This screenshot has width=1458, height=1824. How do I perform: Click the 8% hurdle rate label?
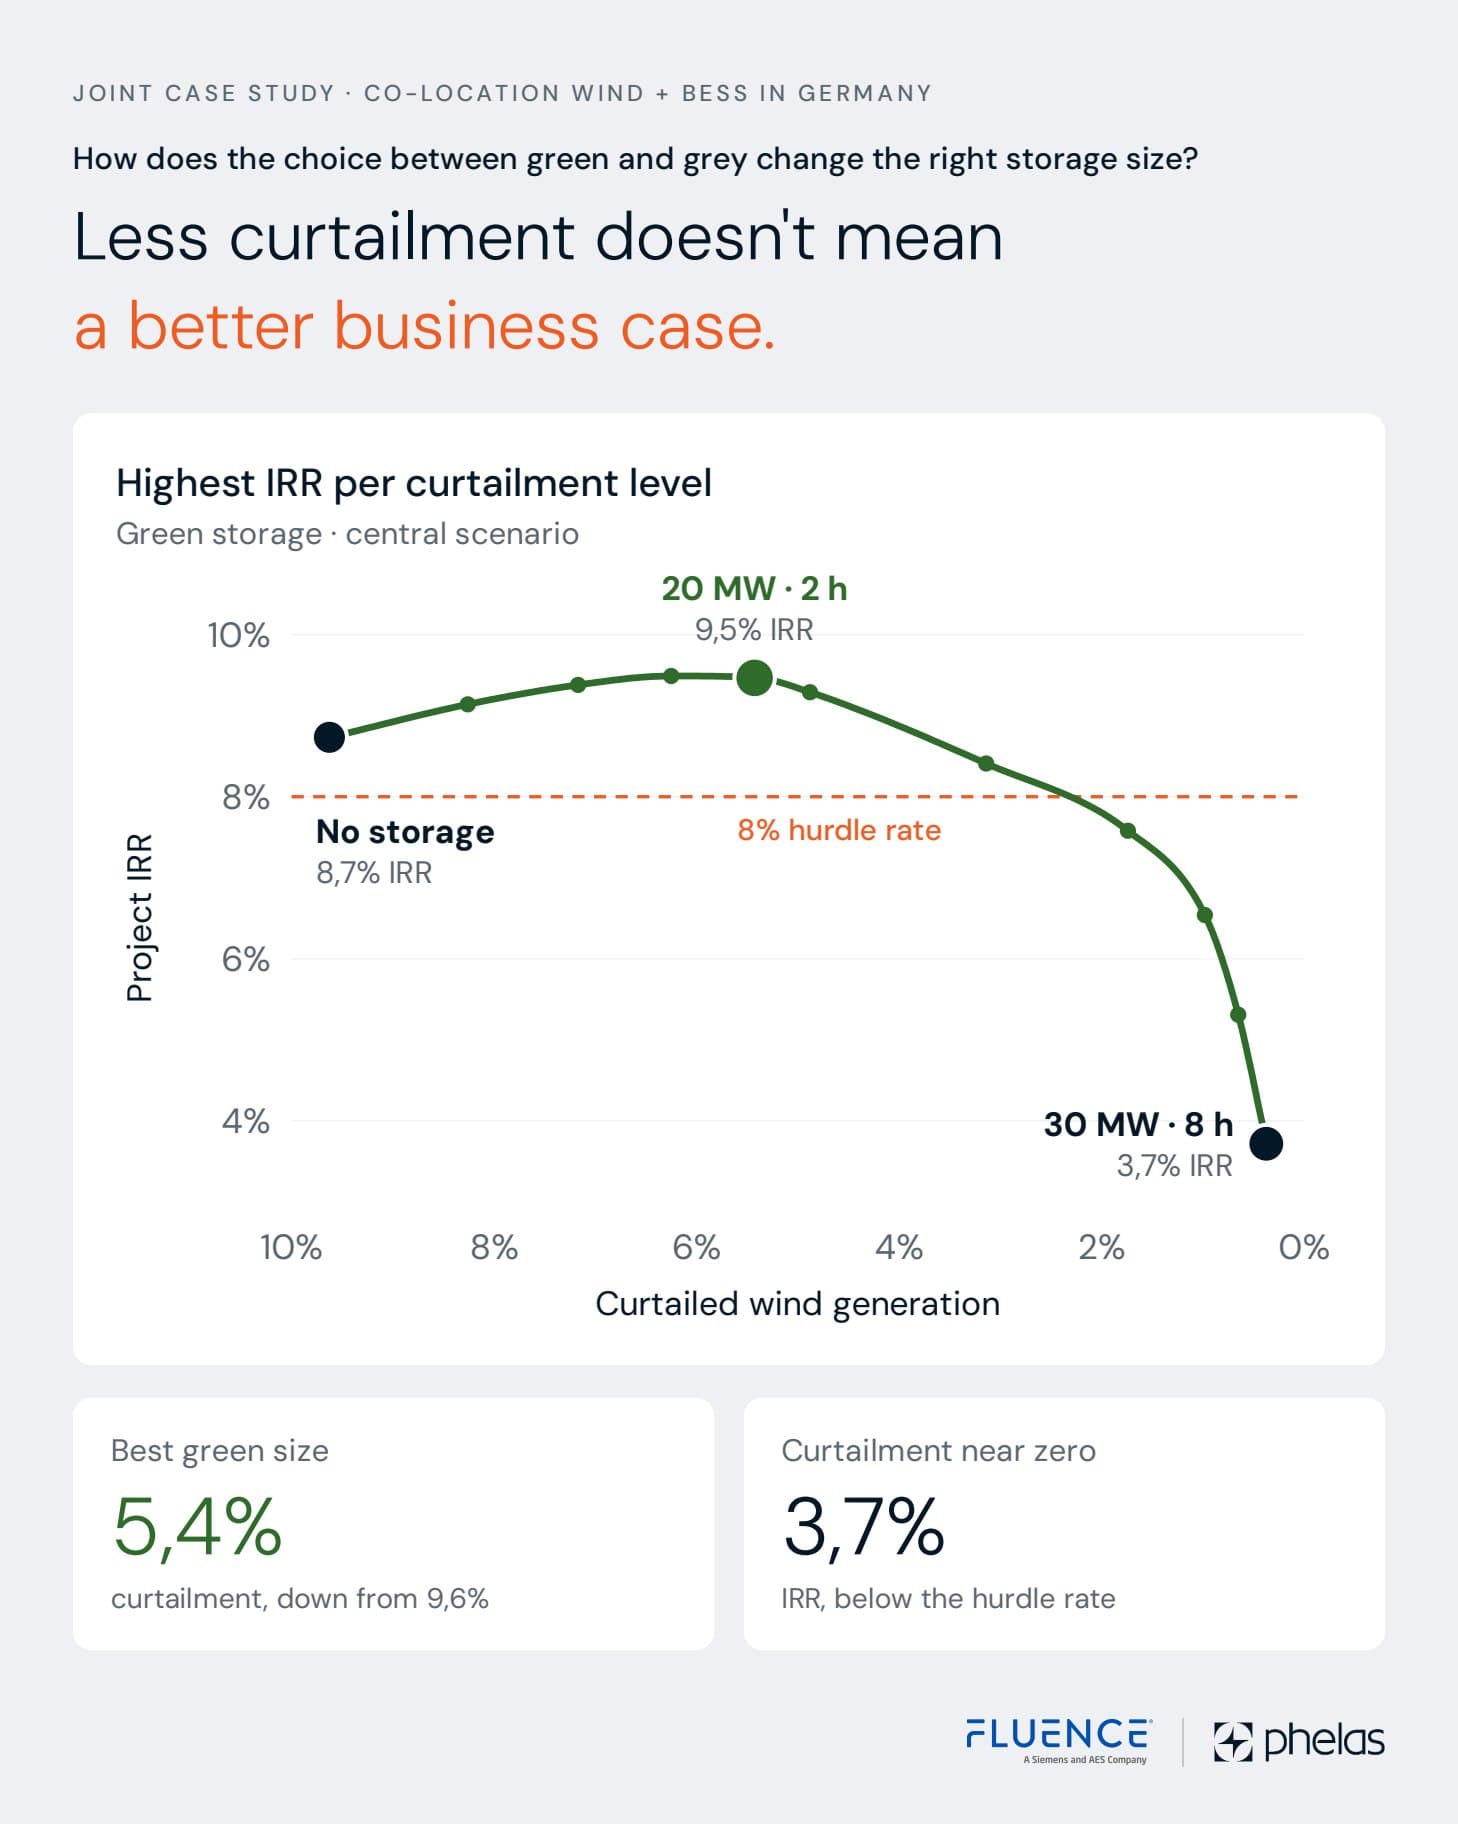(839, 830)
